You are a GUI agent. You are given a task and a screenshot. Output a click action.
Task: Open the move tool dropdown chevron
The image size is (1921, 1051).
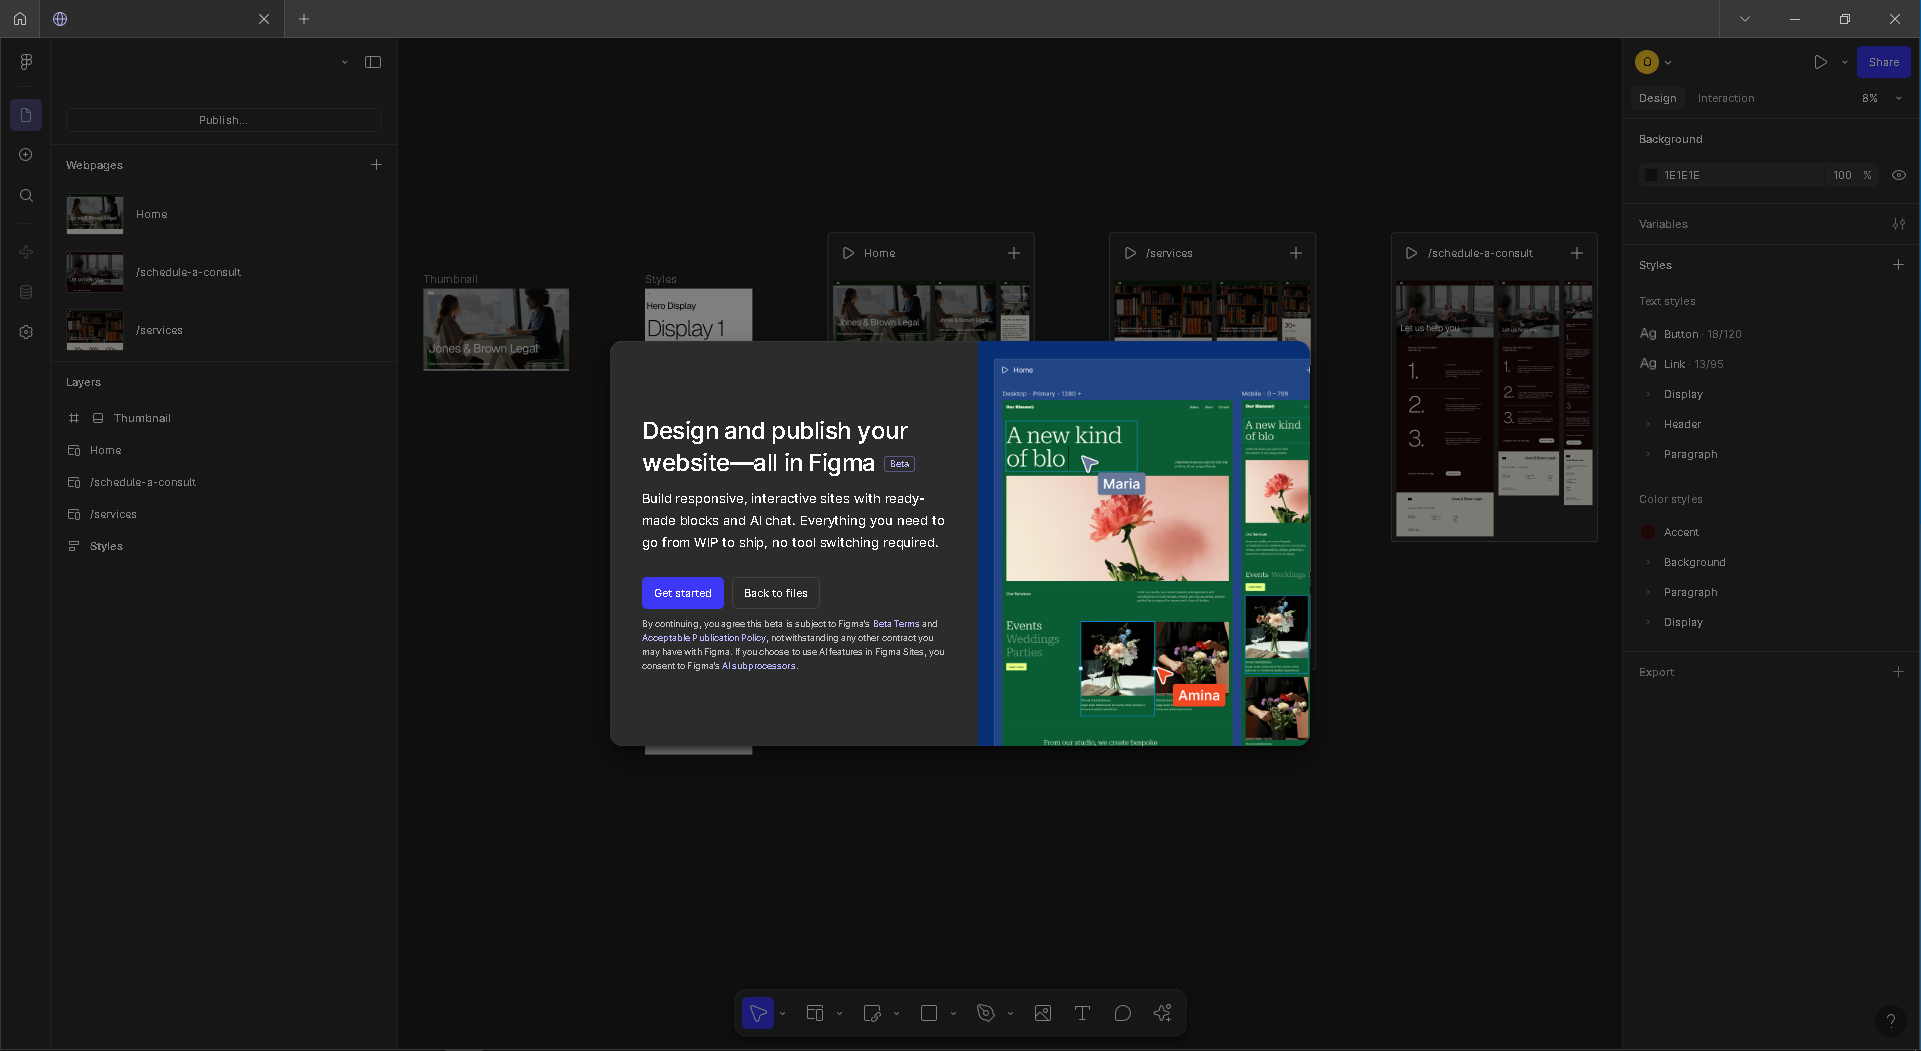782,1013
